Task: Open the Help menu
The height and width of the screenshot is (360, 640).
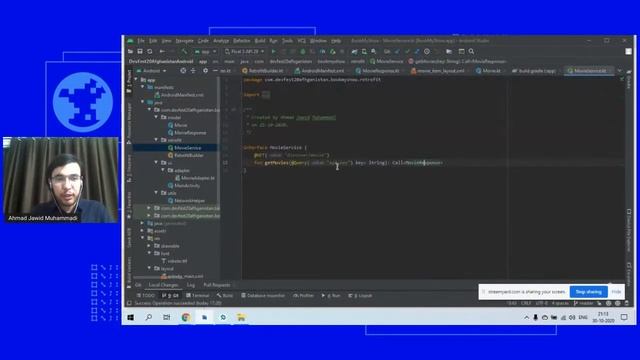Action: pyautogui.click(x=336, y=41)
